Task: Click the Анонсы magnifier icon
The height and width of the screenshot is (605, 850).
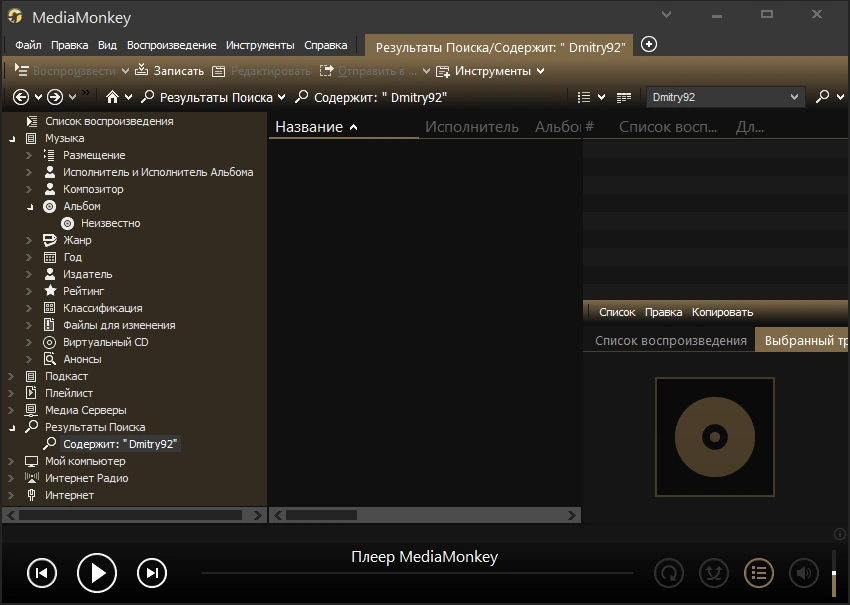Action: tap(49, 359)
